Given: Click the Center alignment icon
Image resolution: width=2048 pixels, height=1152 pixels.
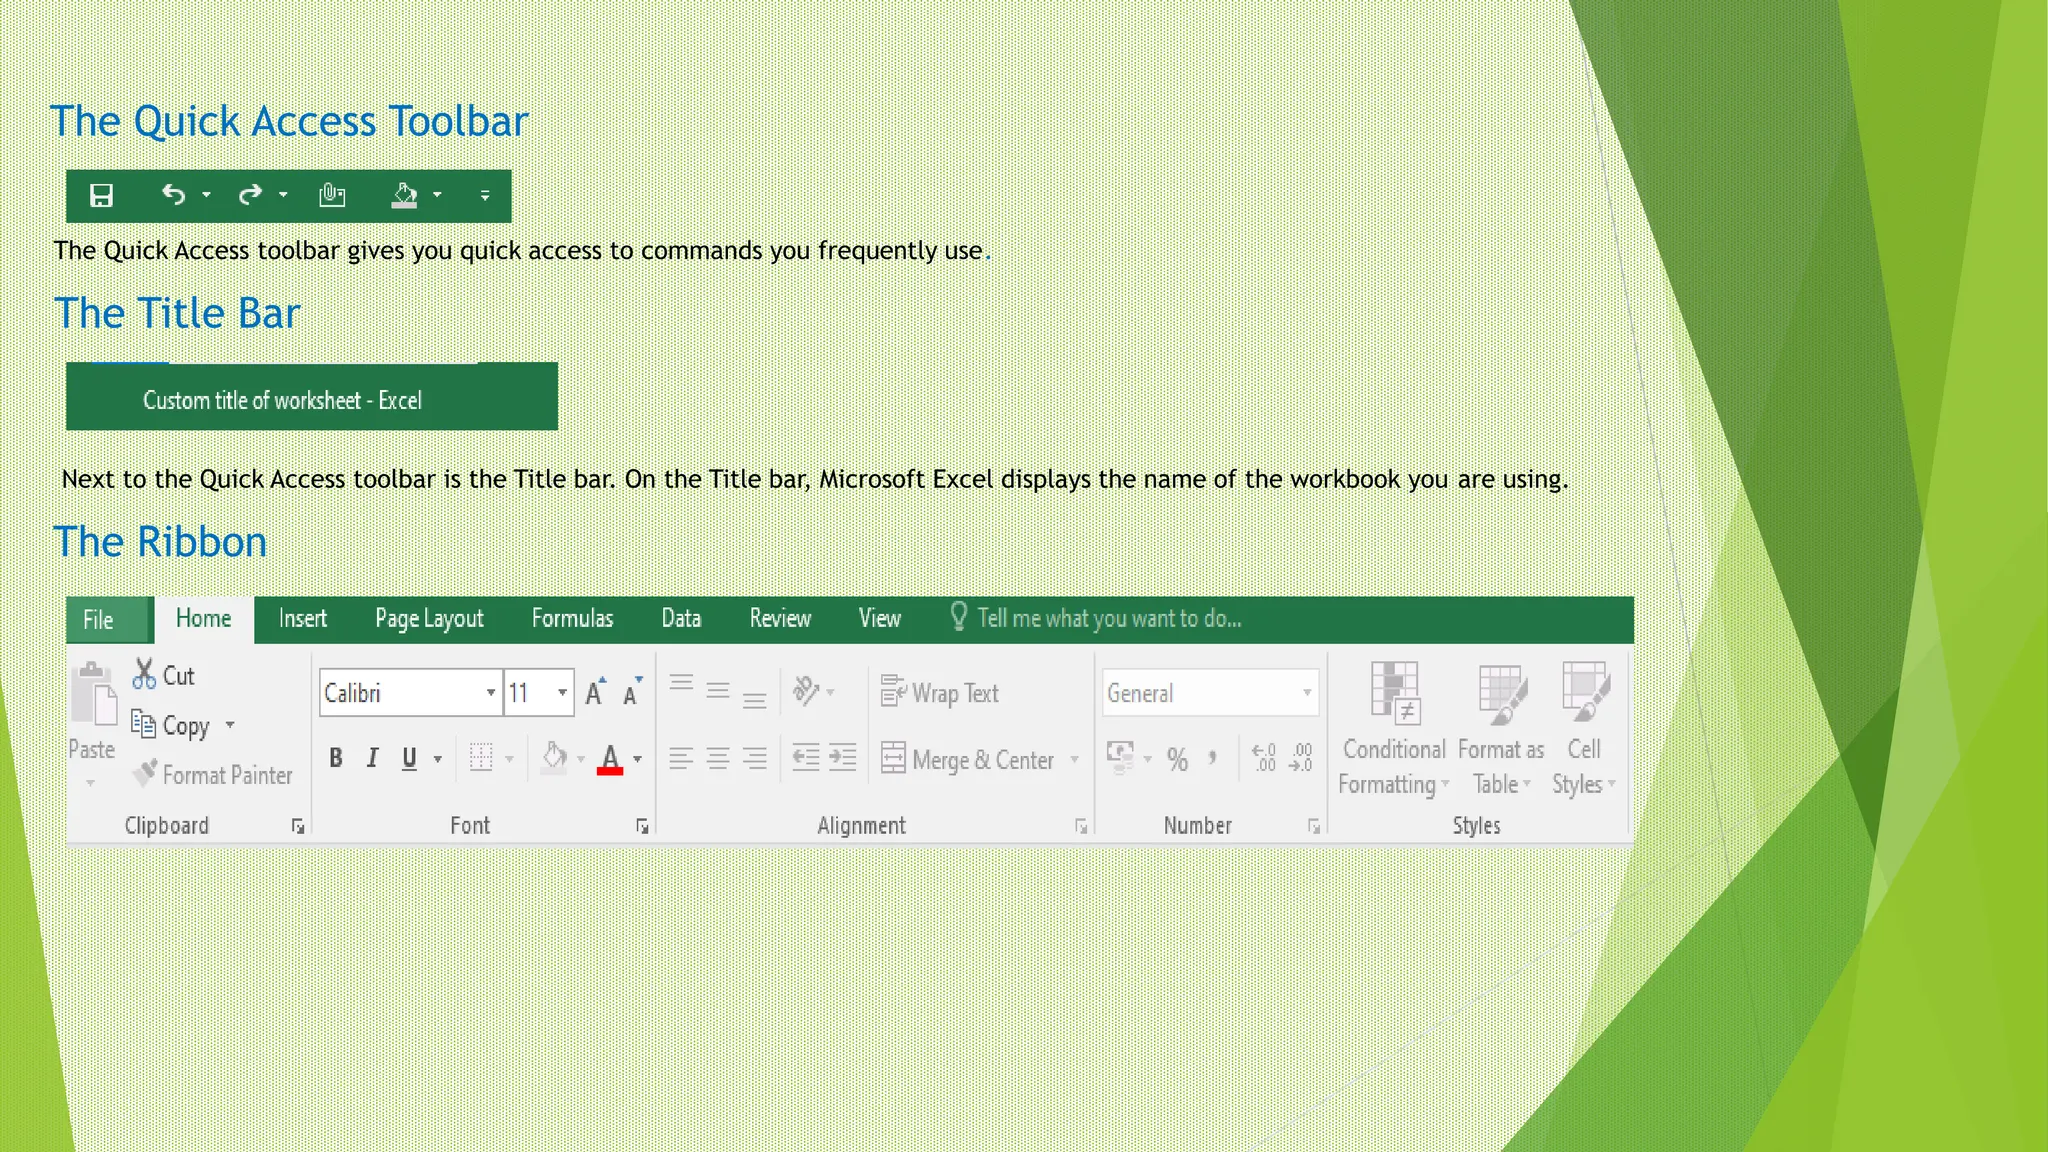Looking at the screenshot, I should pyautogui.click(x=718, y=759).
